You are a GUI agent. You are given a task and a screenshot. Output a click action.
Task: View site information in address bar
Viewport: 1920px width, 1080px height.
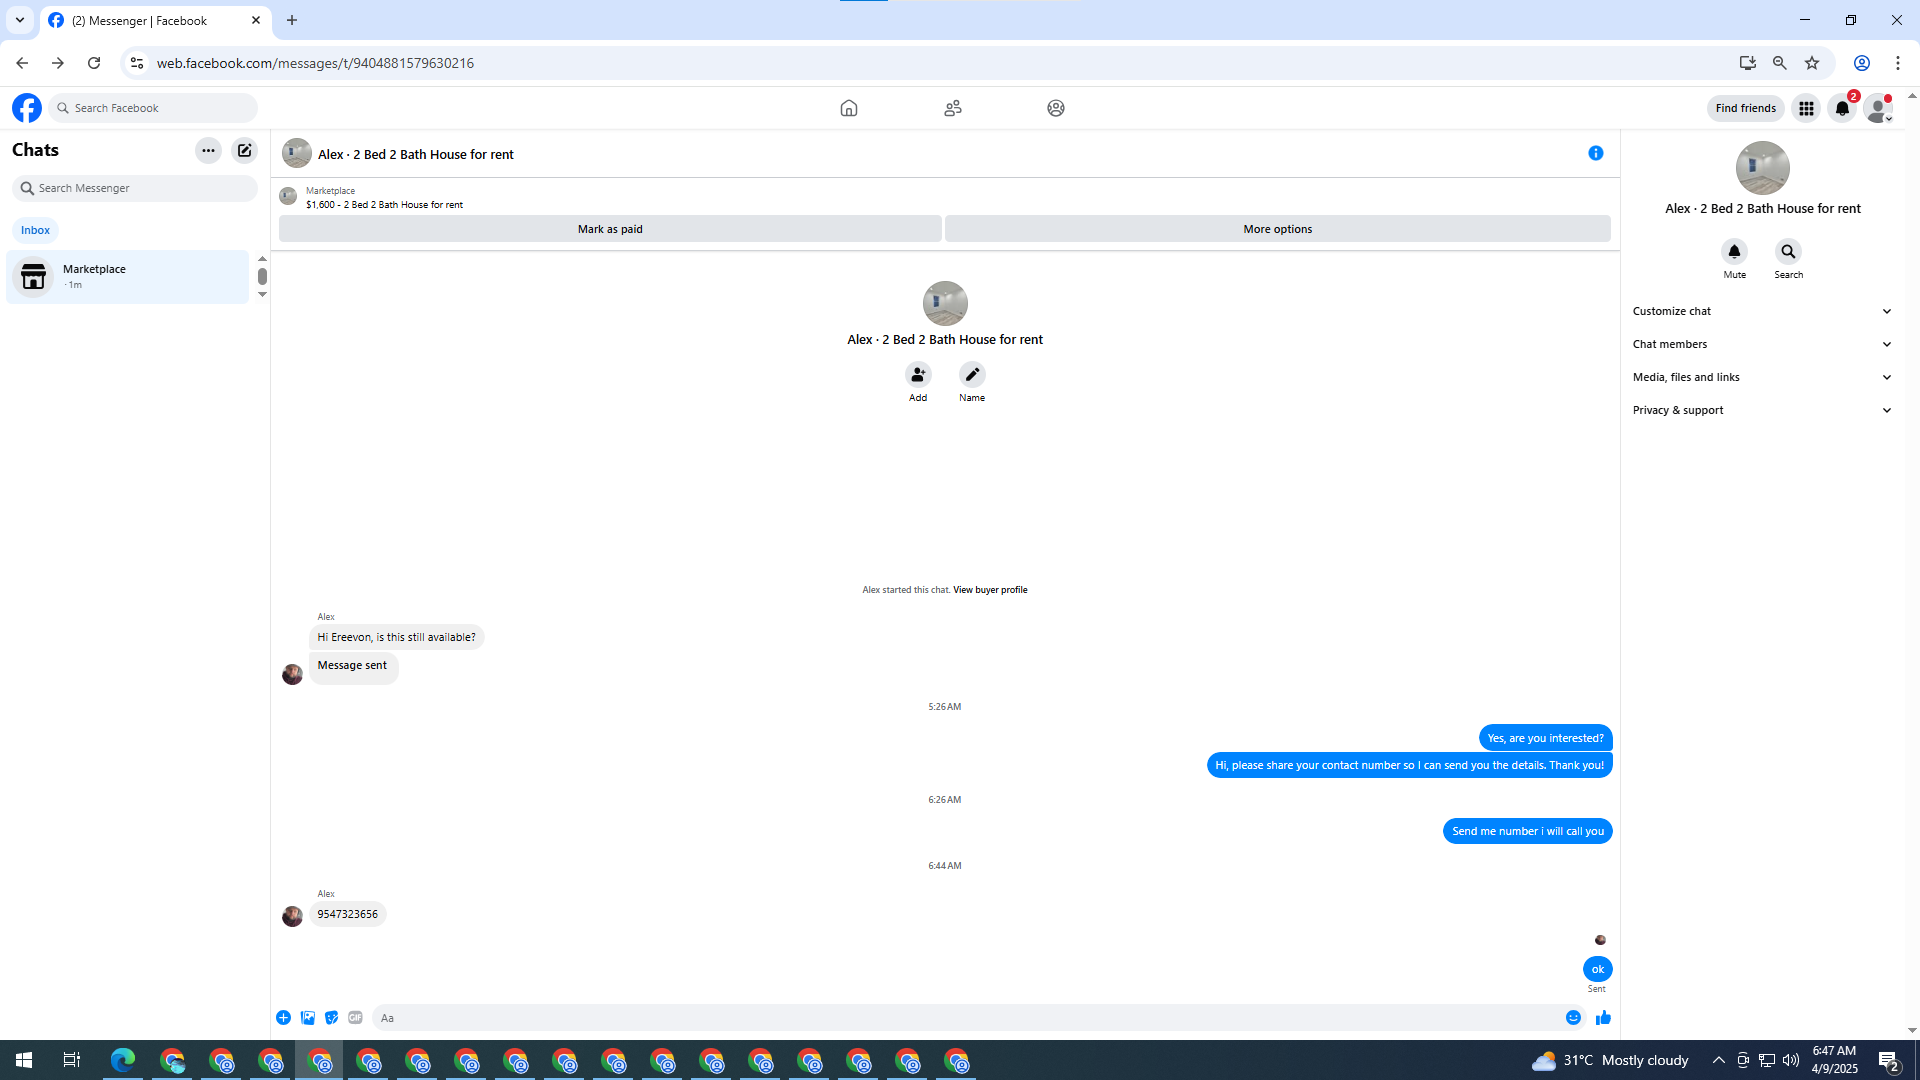pyautogui.click(x=137, y=63)
